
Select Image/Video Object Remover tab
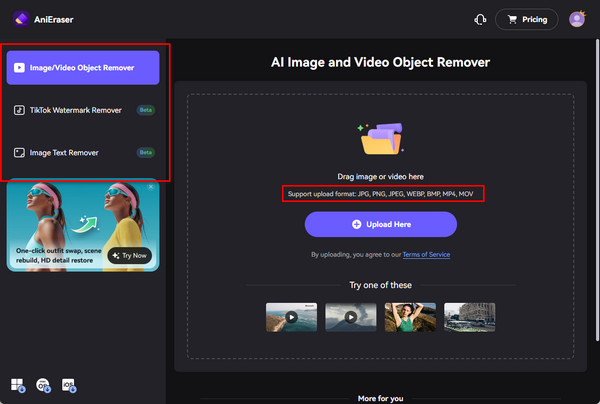coord(83,68)
